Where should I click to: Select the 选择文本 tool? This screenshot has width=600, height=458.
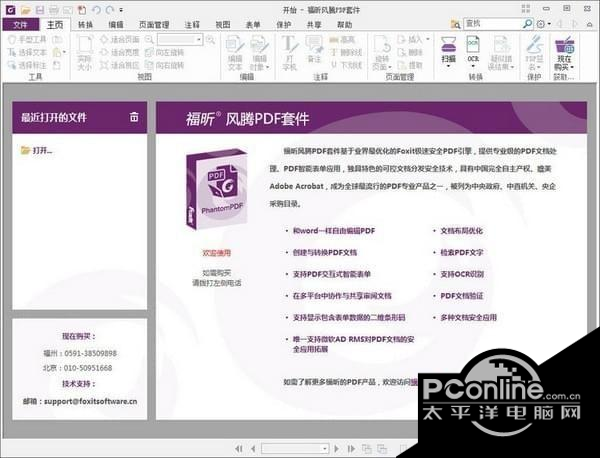[x=28, y=52]
